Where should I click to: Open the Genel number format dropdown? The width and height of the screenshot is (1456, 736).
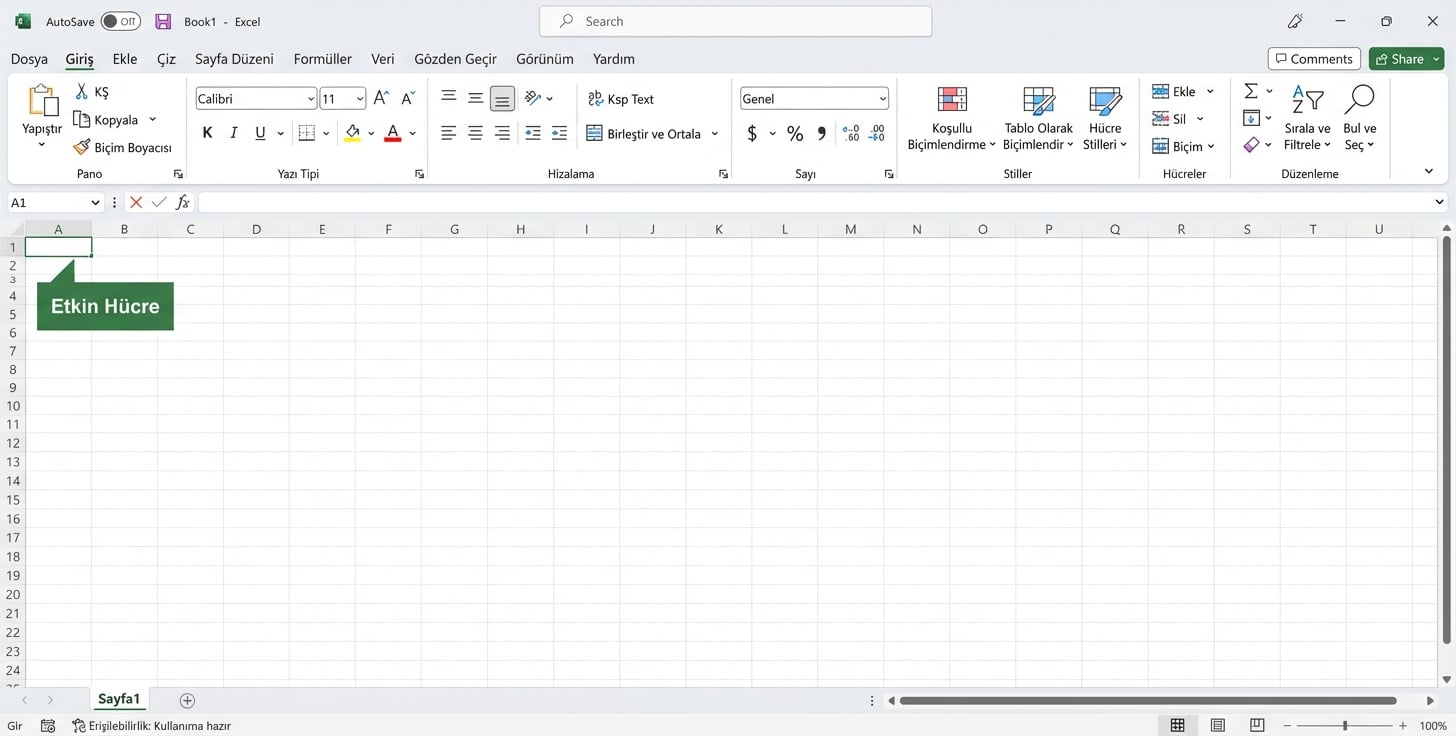pos(883,98)
